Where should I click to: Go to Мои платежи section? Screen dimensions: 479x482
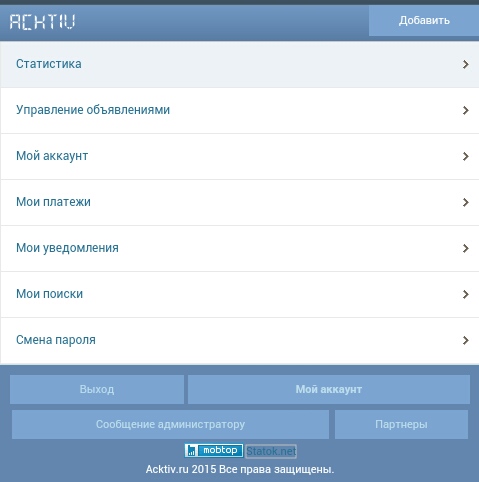(x=239, y=203)
